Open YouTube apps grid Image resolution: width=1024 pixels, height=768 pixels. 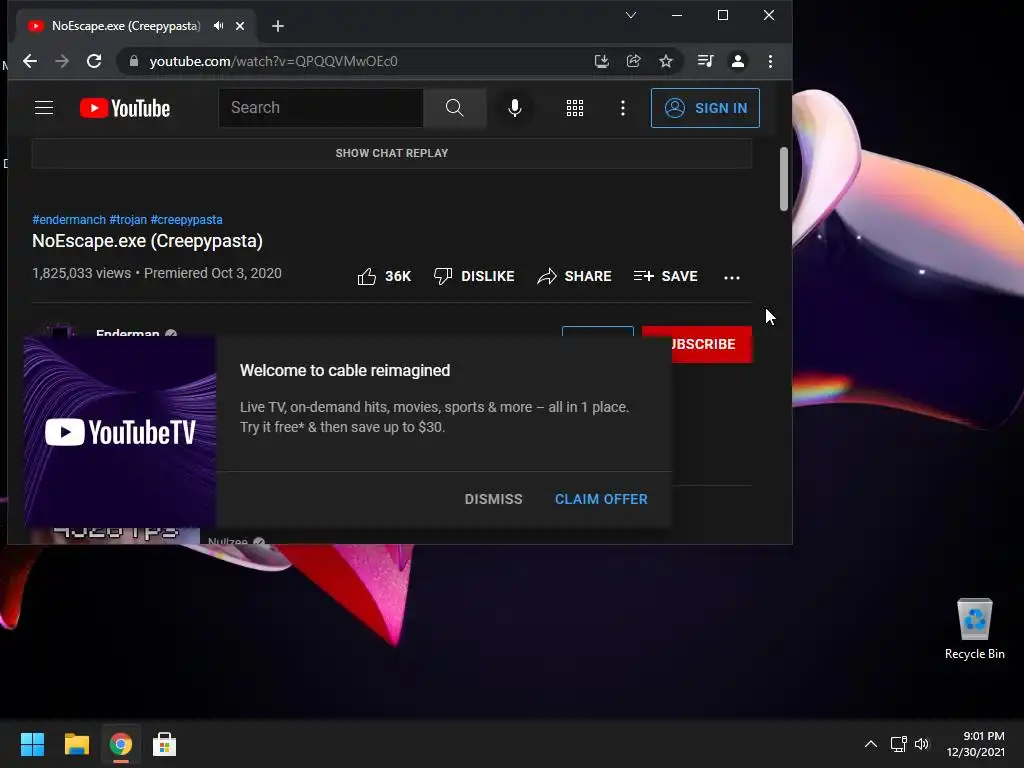click(575, 108)
